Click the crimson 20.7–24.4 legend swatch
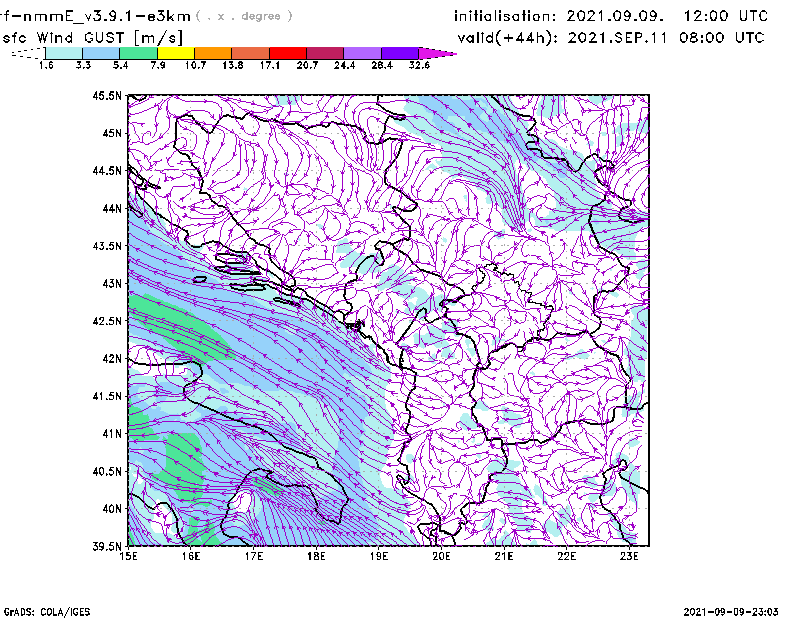The image size is (800, 618). point(325,53)
